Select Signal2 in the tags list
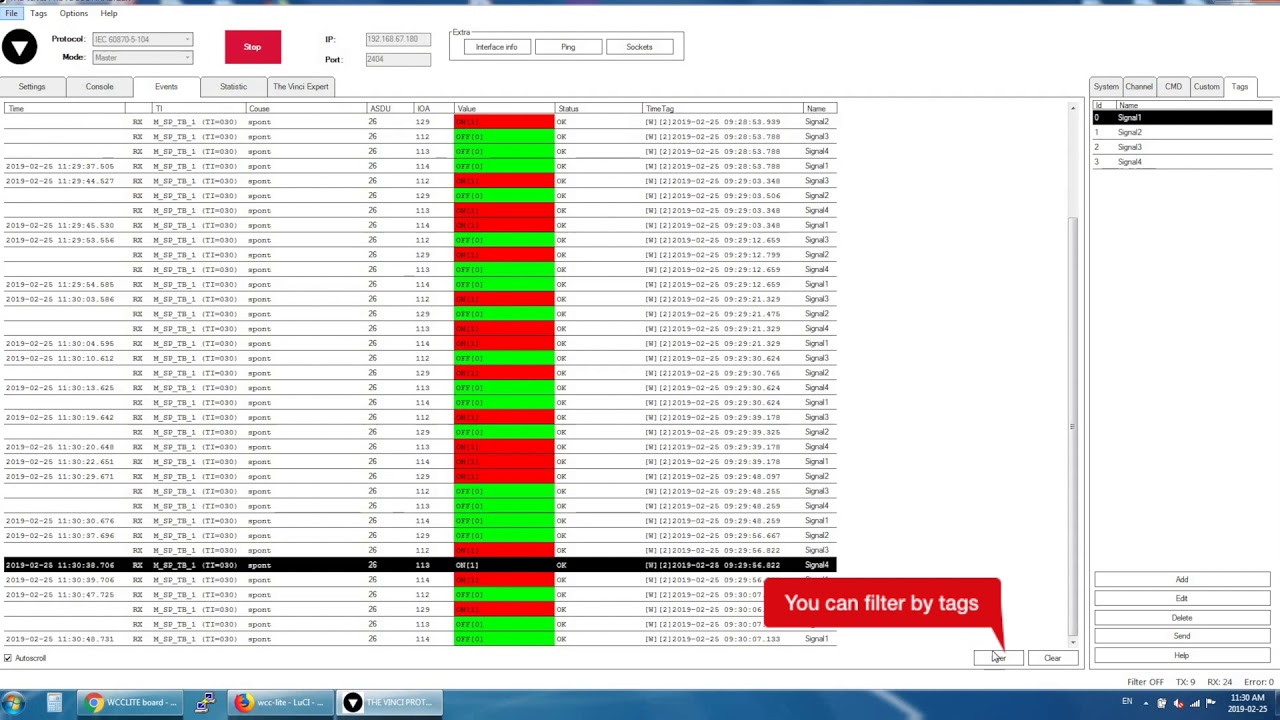 click(1182, 132)
